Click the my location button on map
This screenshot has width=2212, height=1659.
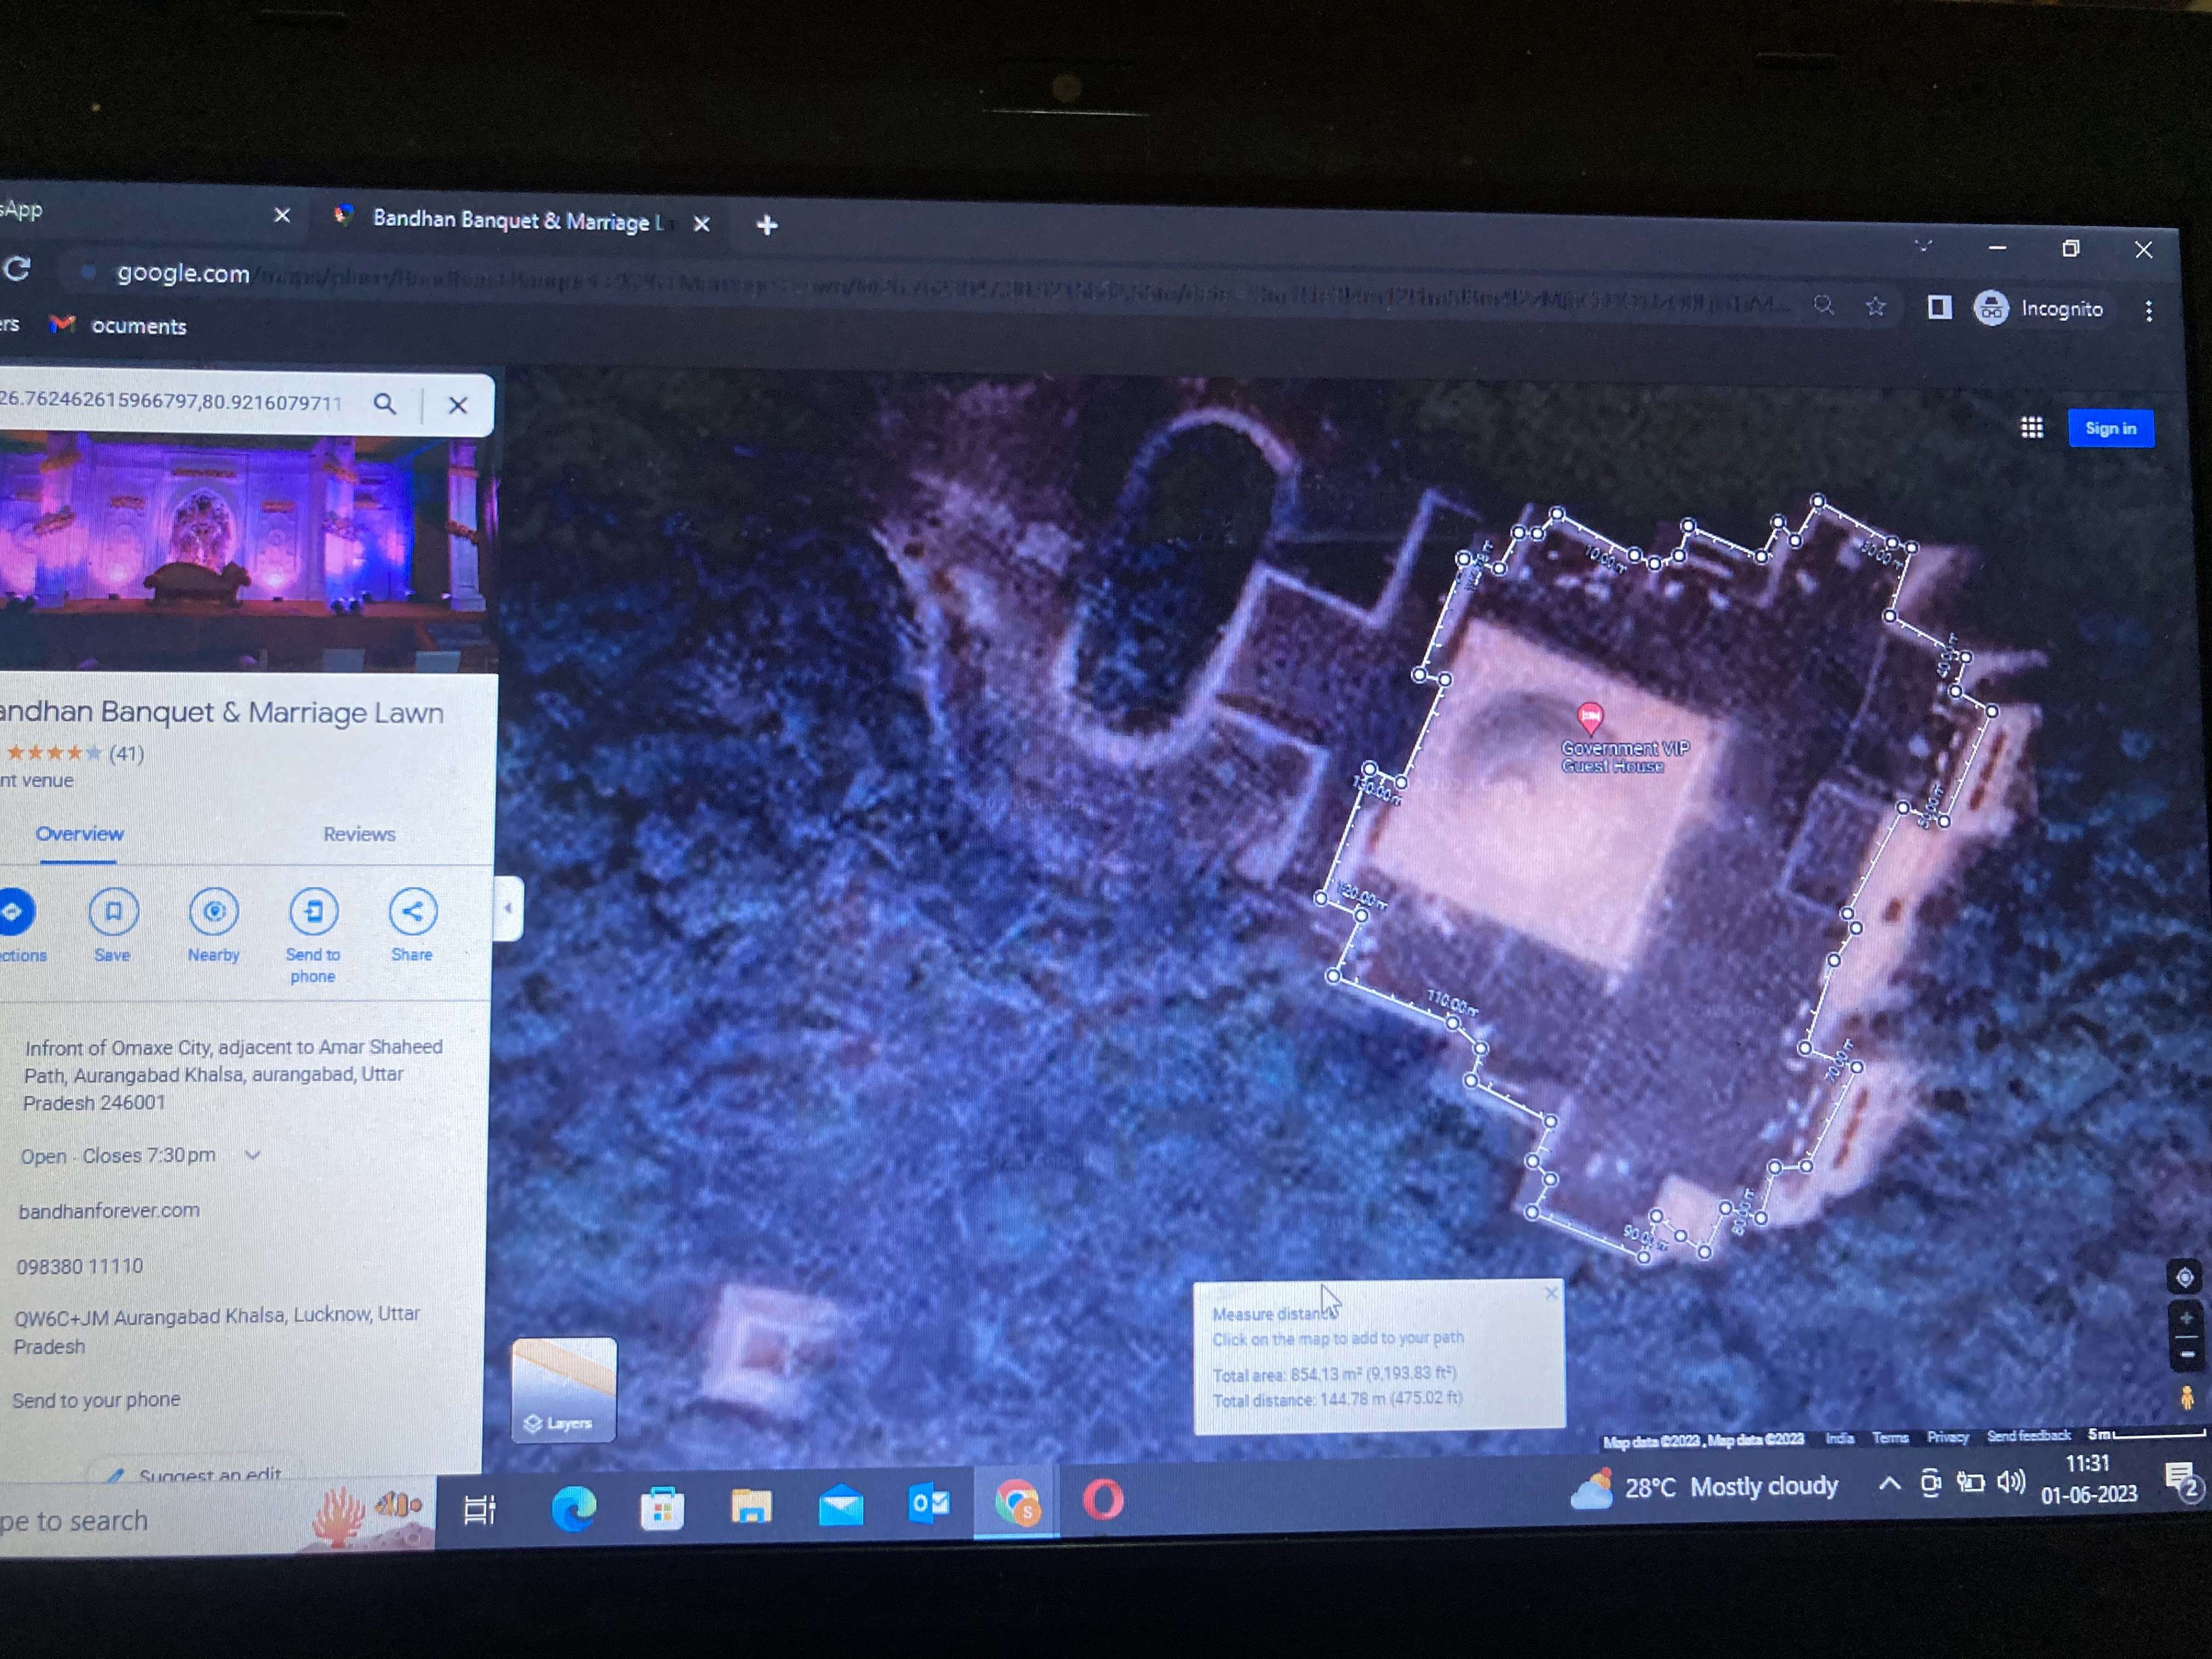tap(2184, 1277)
